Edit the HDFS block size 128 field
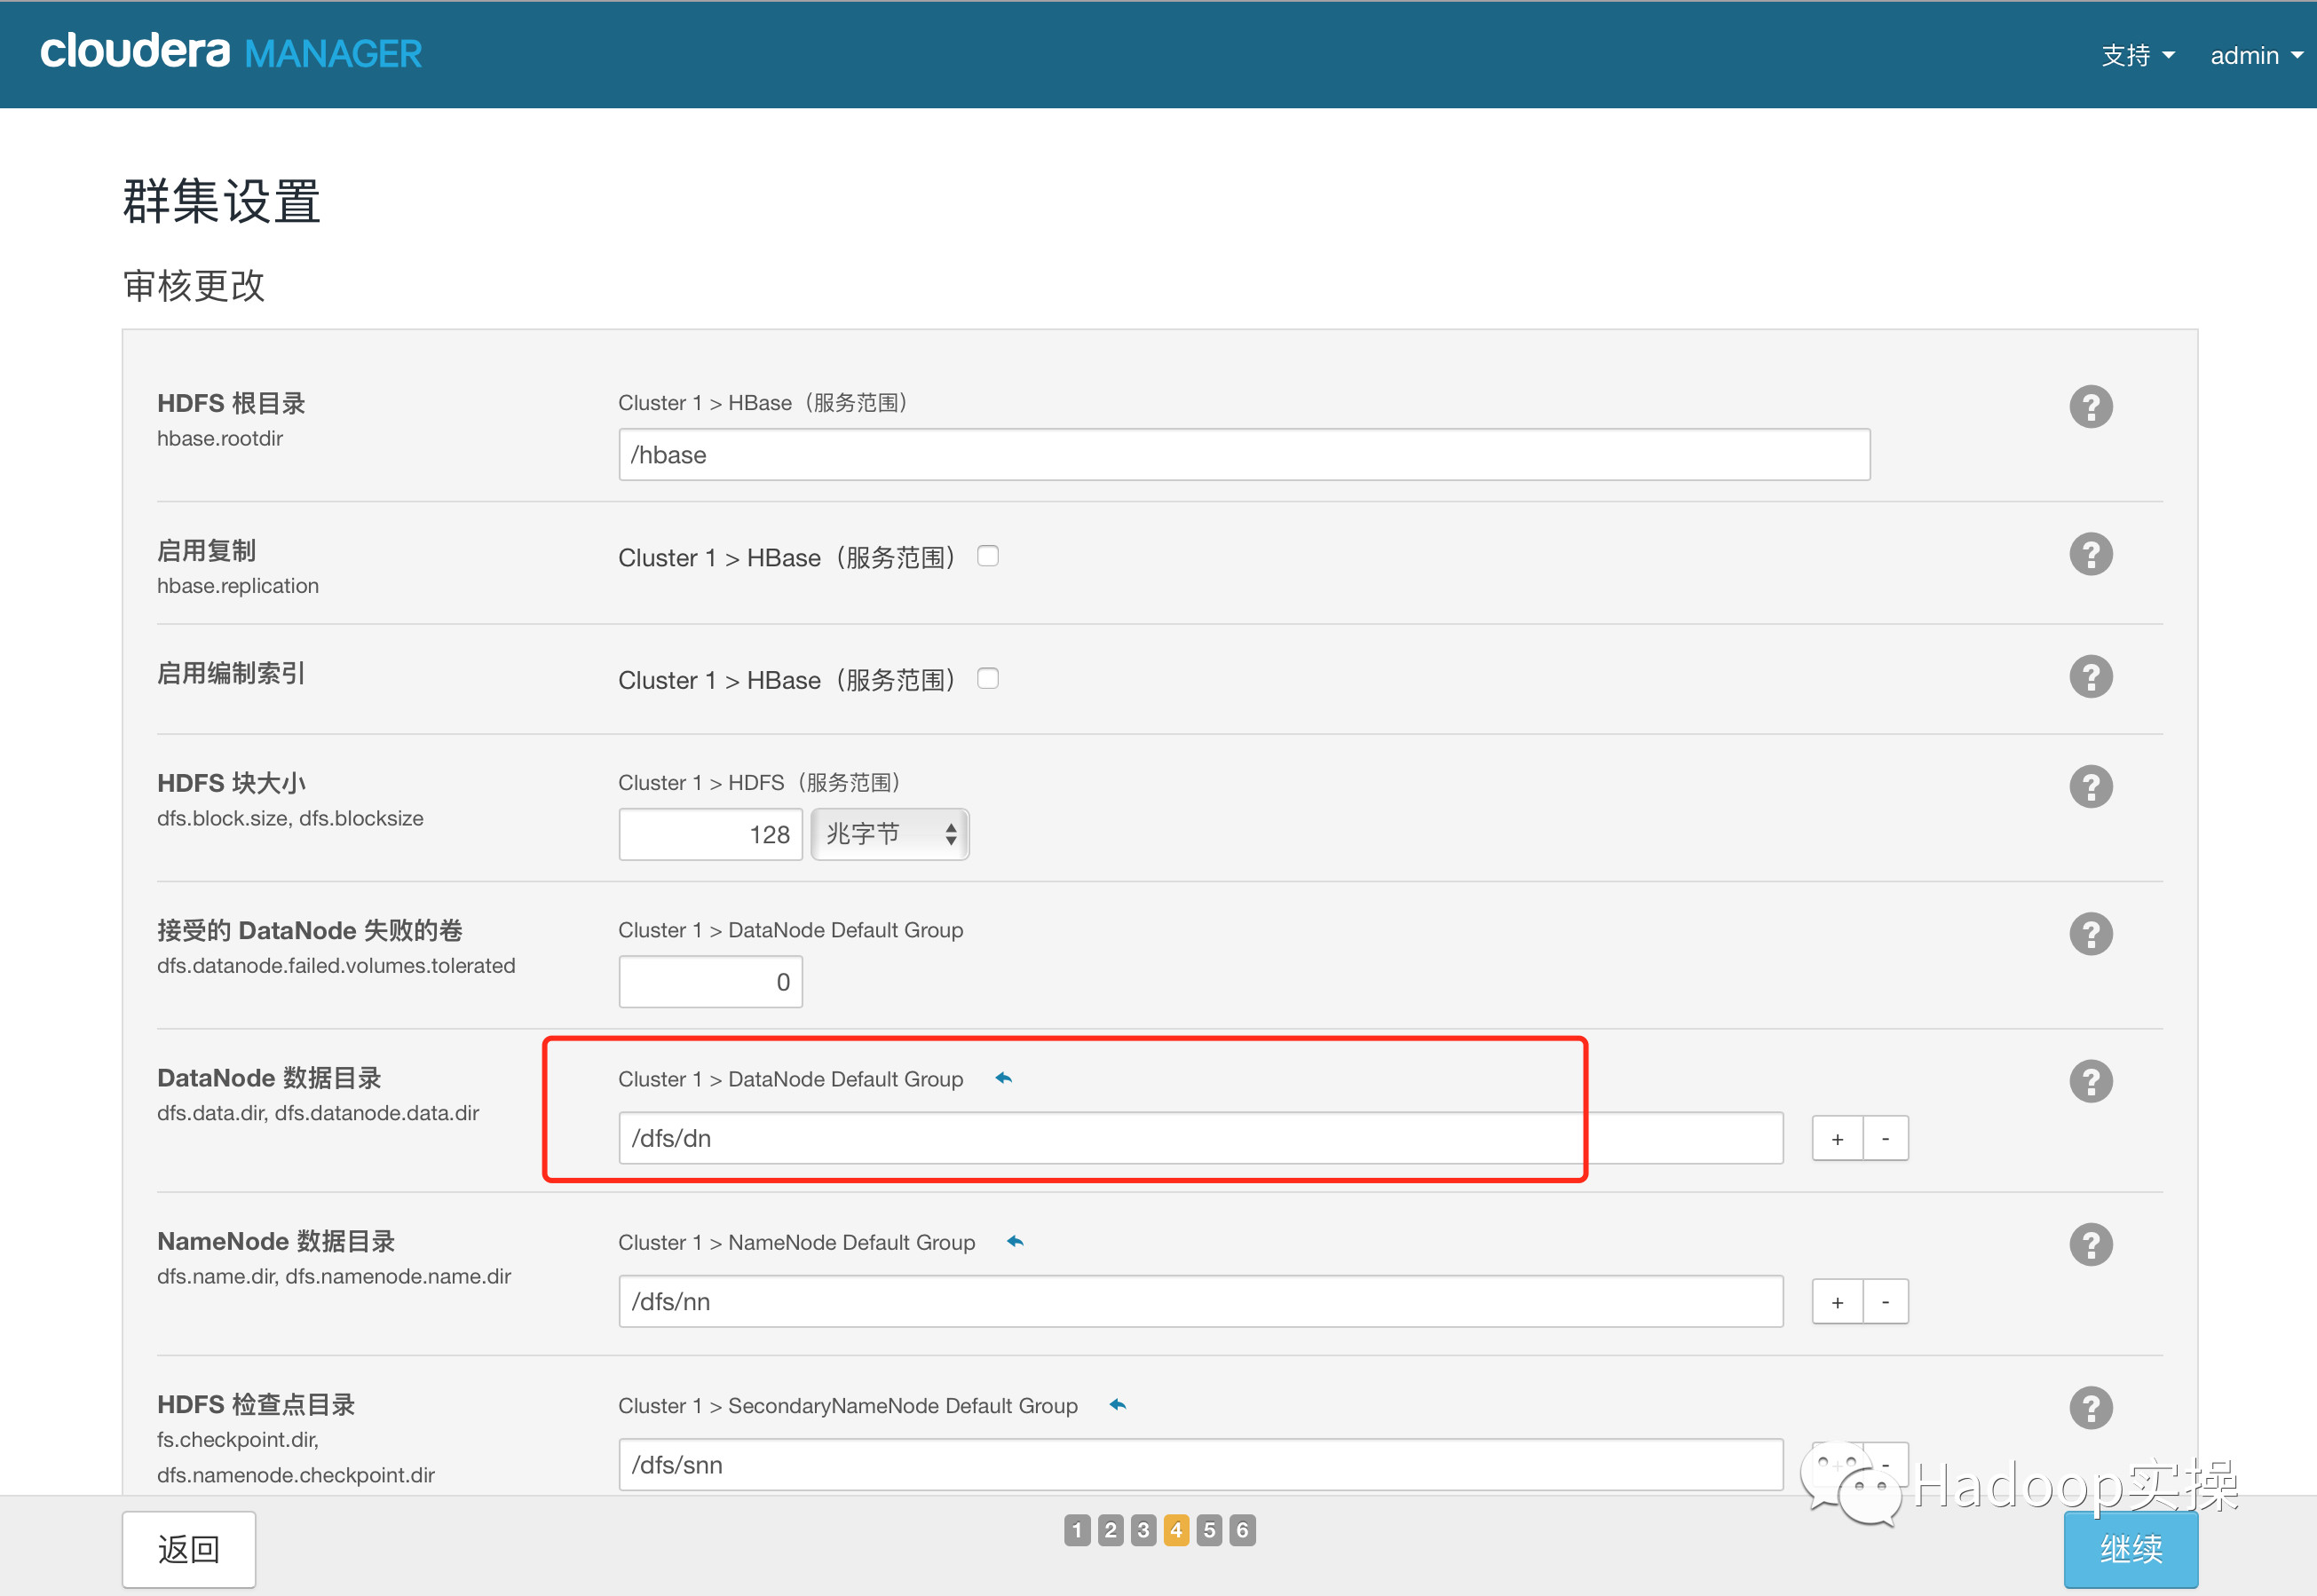2317x1596 pixels. pos(710,834)
